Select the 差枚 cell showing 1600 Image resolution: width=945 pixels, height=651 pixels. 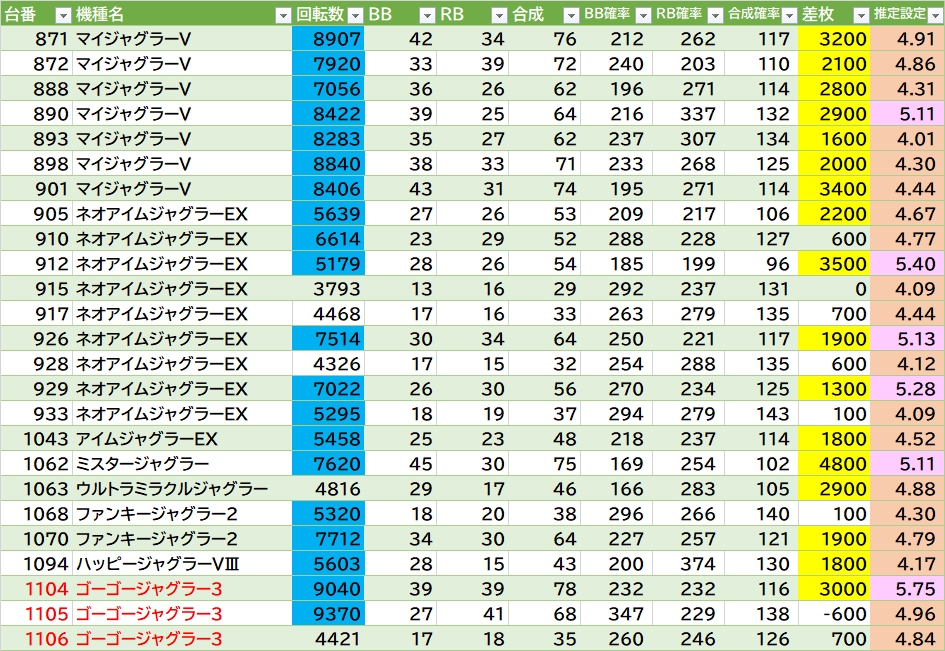point(834,139)
